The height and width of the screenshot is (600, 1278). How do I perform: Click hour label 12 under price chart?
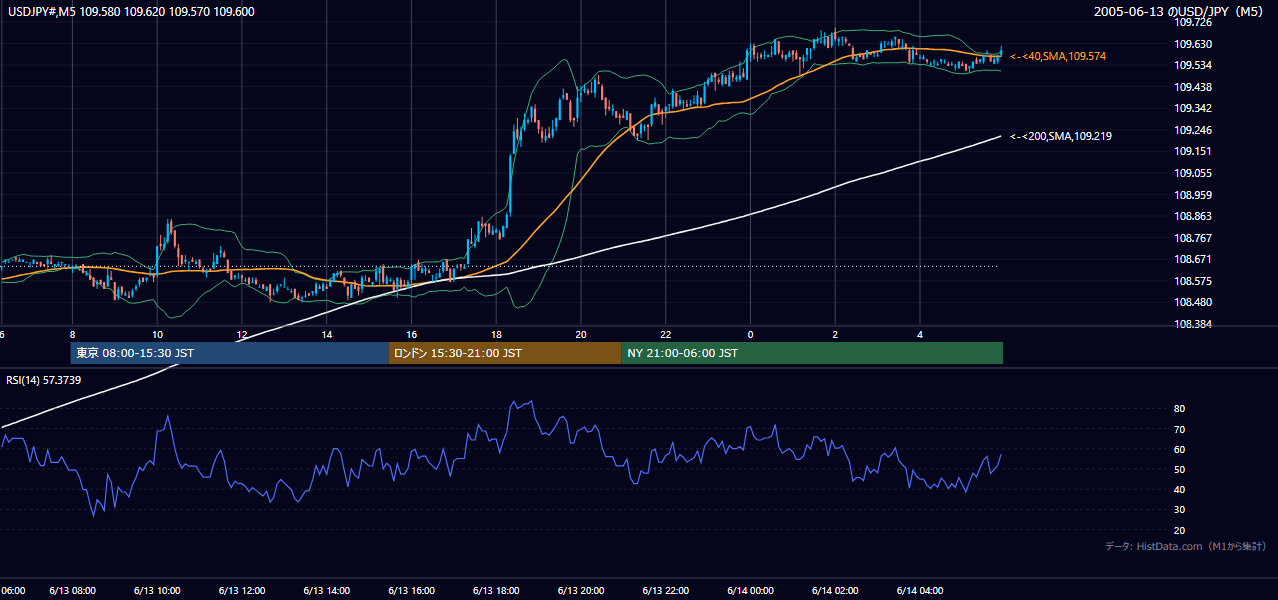(242, 334)
